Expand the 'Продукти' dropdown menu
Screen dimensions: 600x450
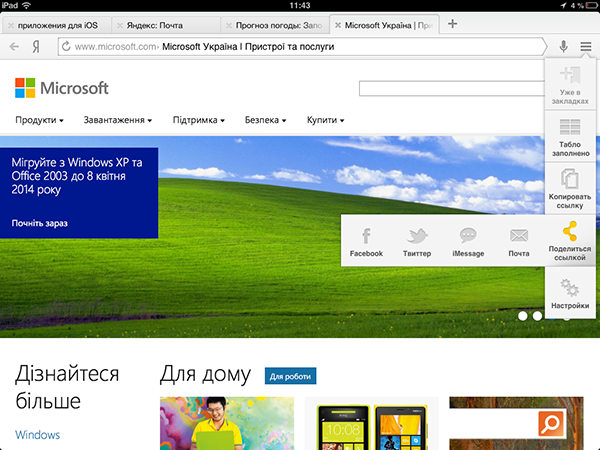tap(39, 120)
